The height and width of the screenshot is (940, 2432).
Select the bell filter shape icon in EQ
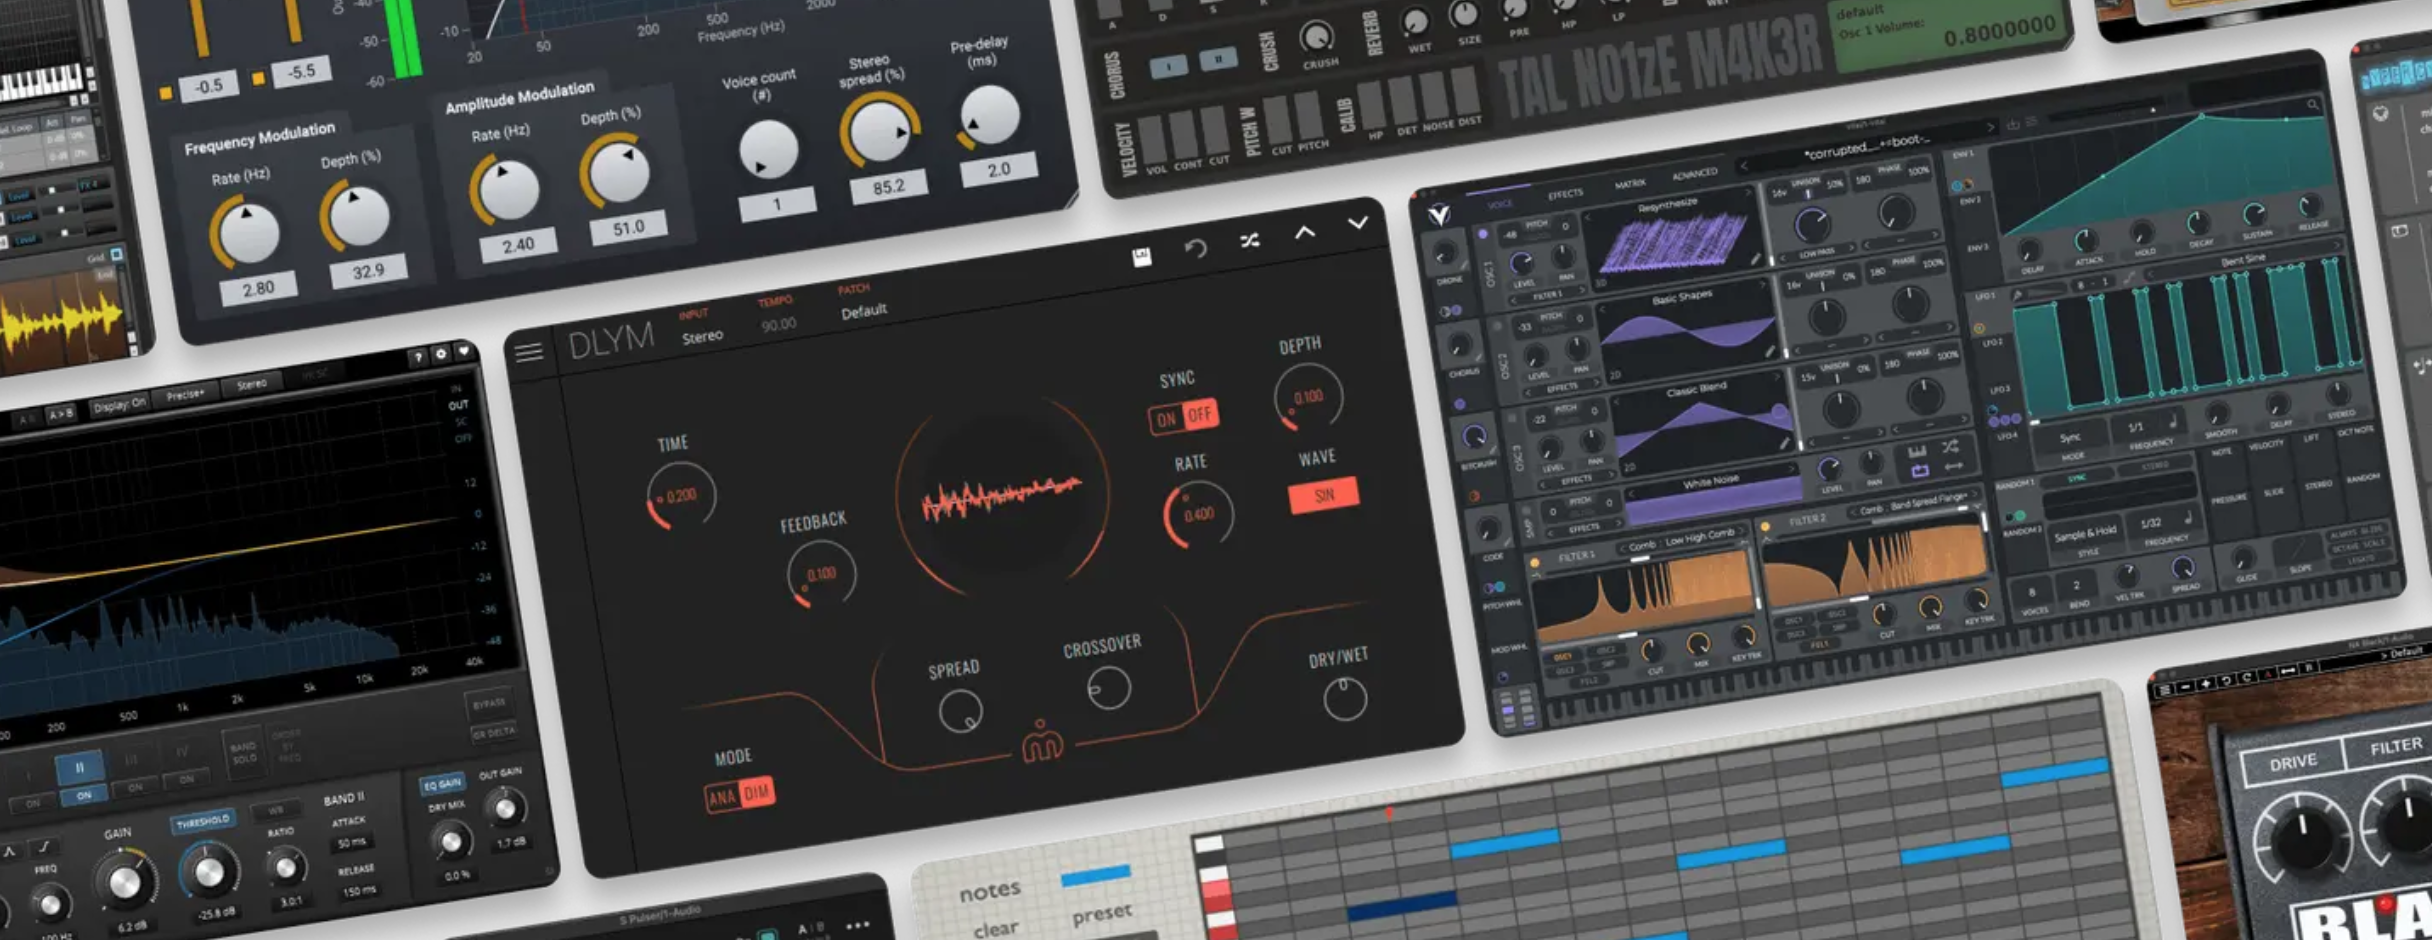pyautogui.click(x=9, y=852)
